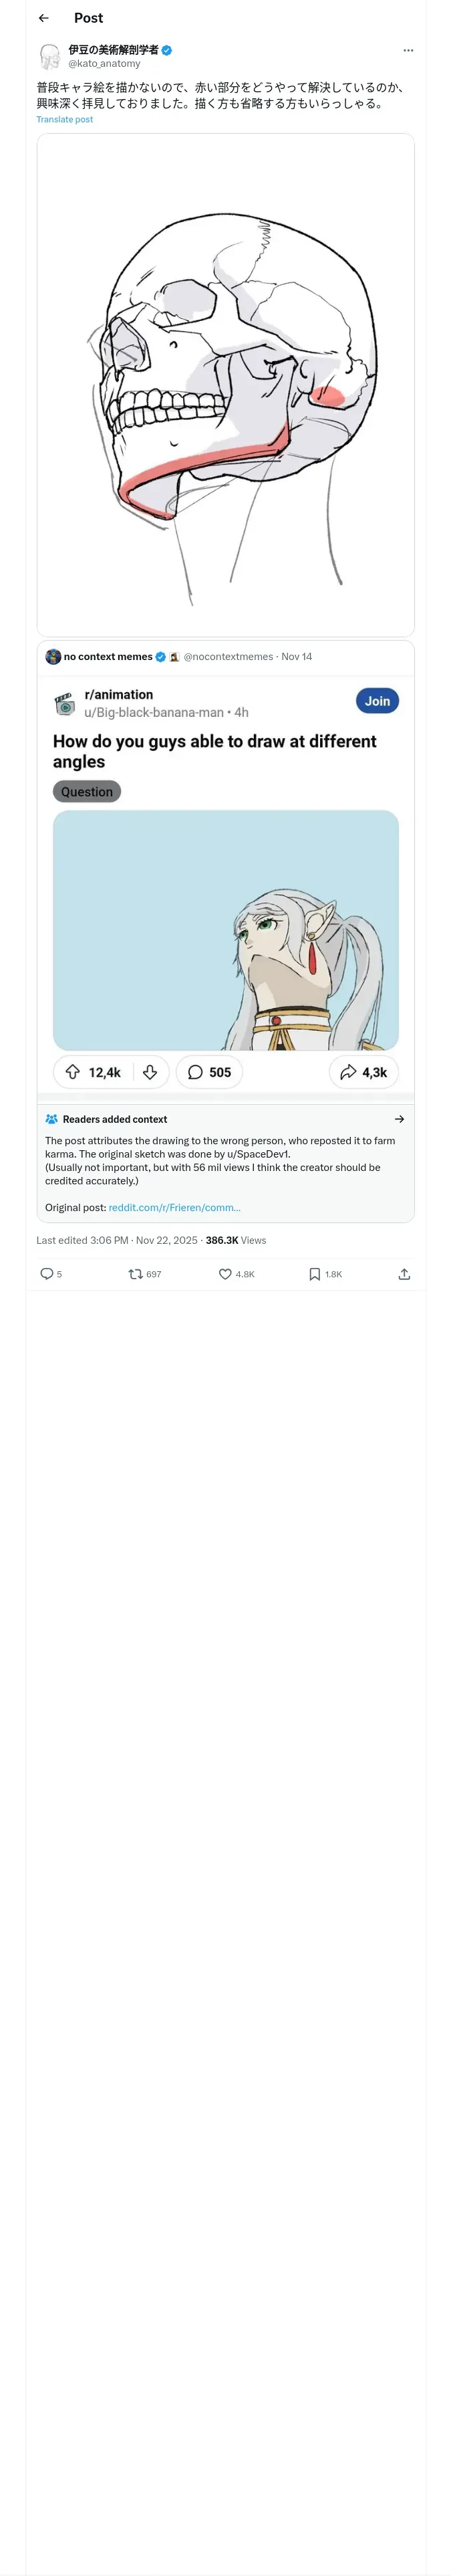Image resolution: width=451 pixels, height=2576 pixels.
Task: Click the back arrow icon
Action: point(43,18)
